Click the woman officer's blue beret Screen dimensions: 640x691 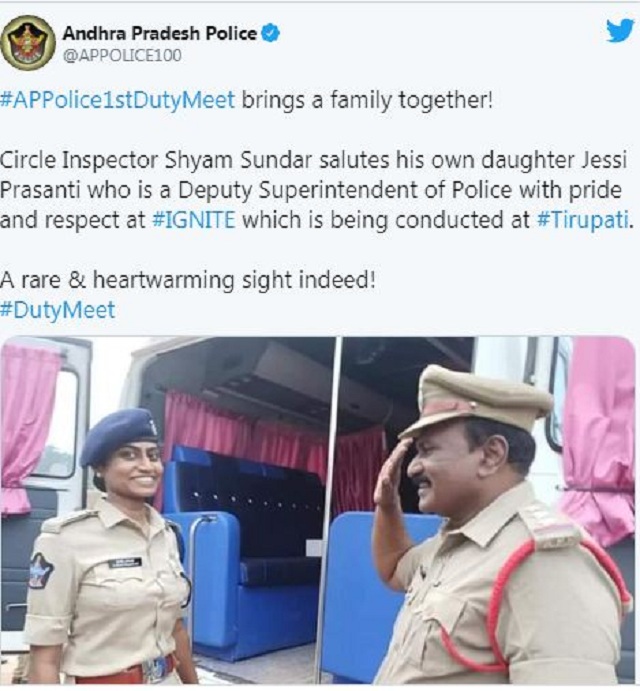coord(120,435)
